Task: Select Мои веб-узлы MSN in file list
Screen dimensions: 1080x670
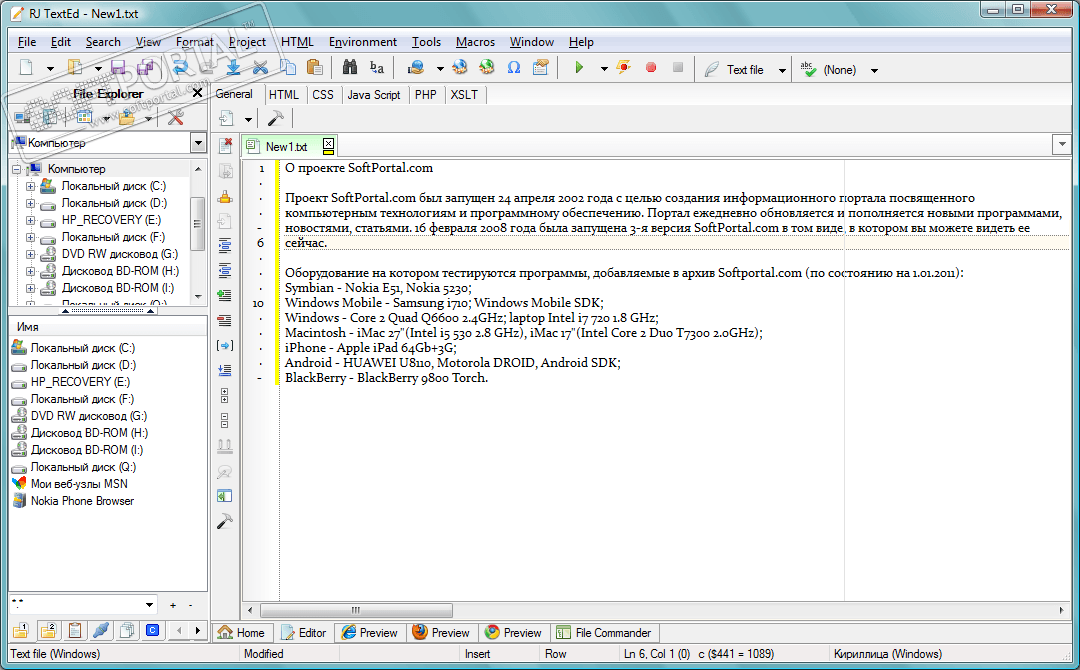Action: point(79,483)
